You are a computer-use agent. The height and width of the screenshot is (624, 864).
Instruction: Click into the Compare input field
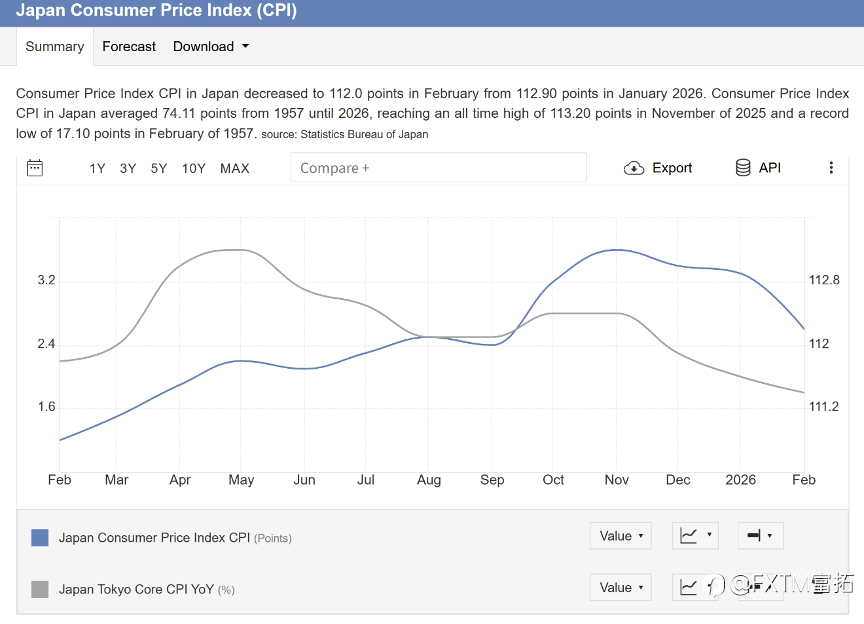coord(438,168)
